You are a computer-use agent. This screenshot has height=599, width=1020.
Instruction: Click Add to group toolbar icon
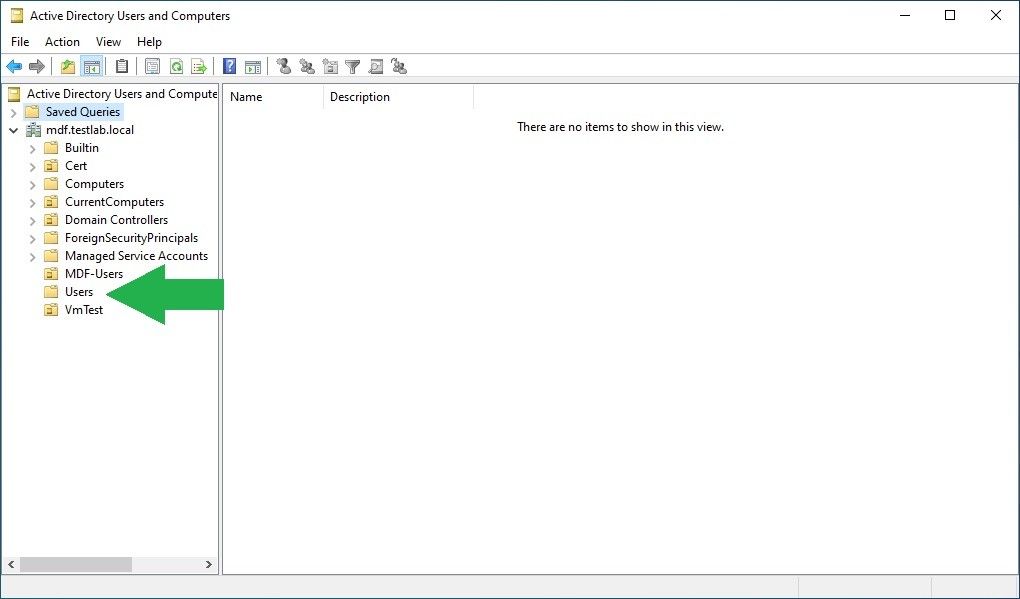(399, 66)
